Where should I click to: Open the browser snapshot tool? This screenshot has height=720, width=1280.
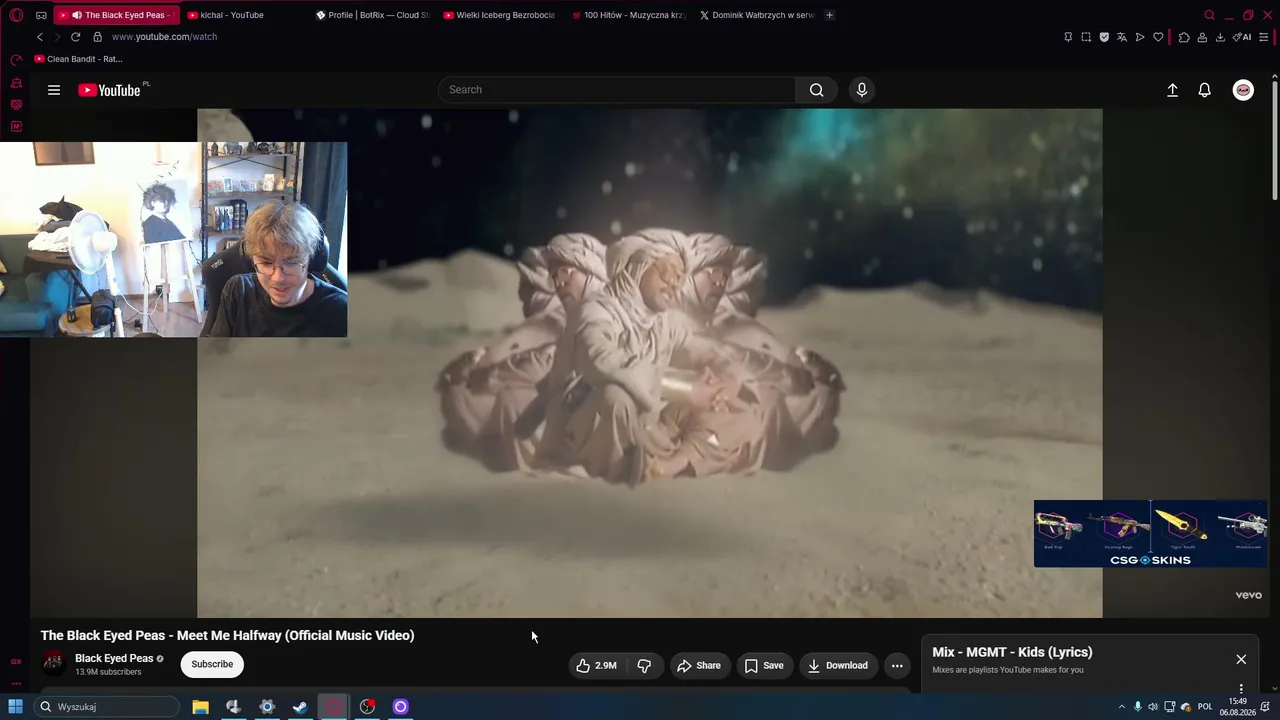click(1086, 37)
